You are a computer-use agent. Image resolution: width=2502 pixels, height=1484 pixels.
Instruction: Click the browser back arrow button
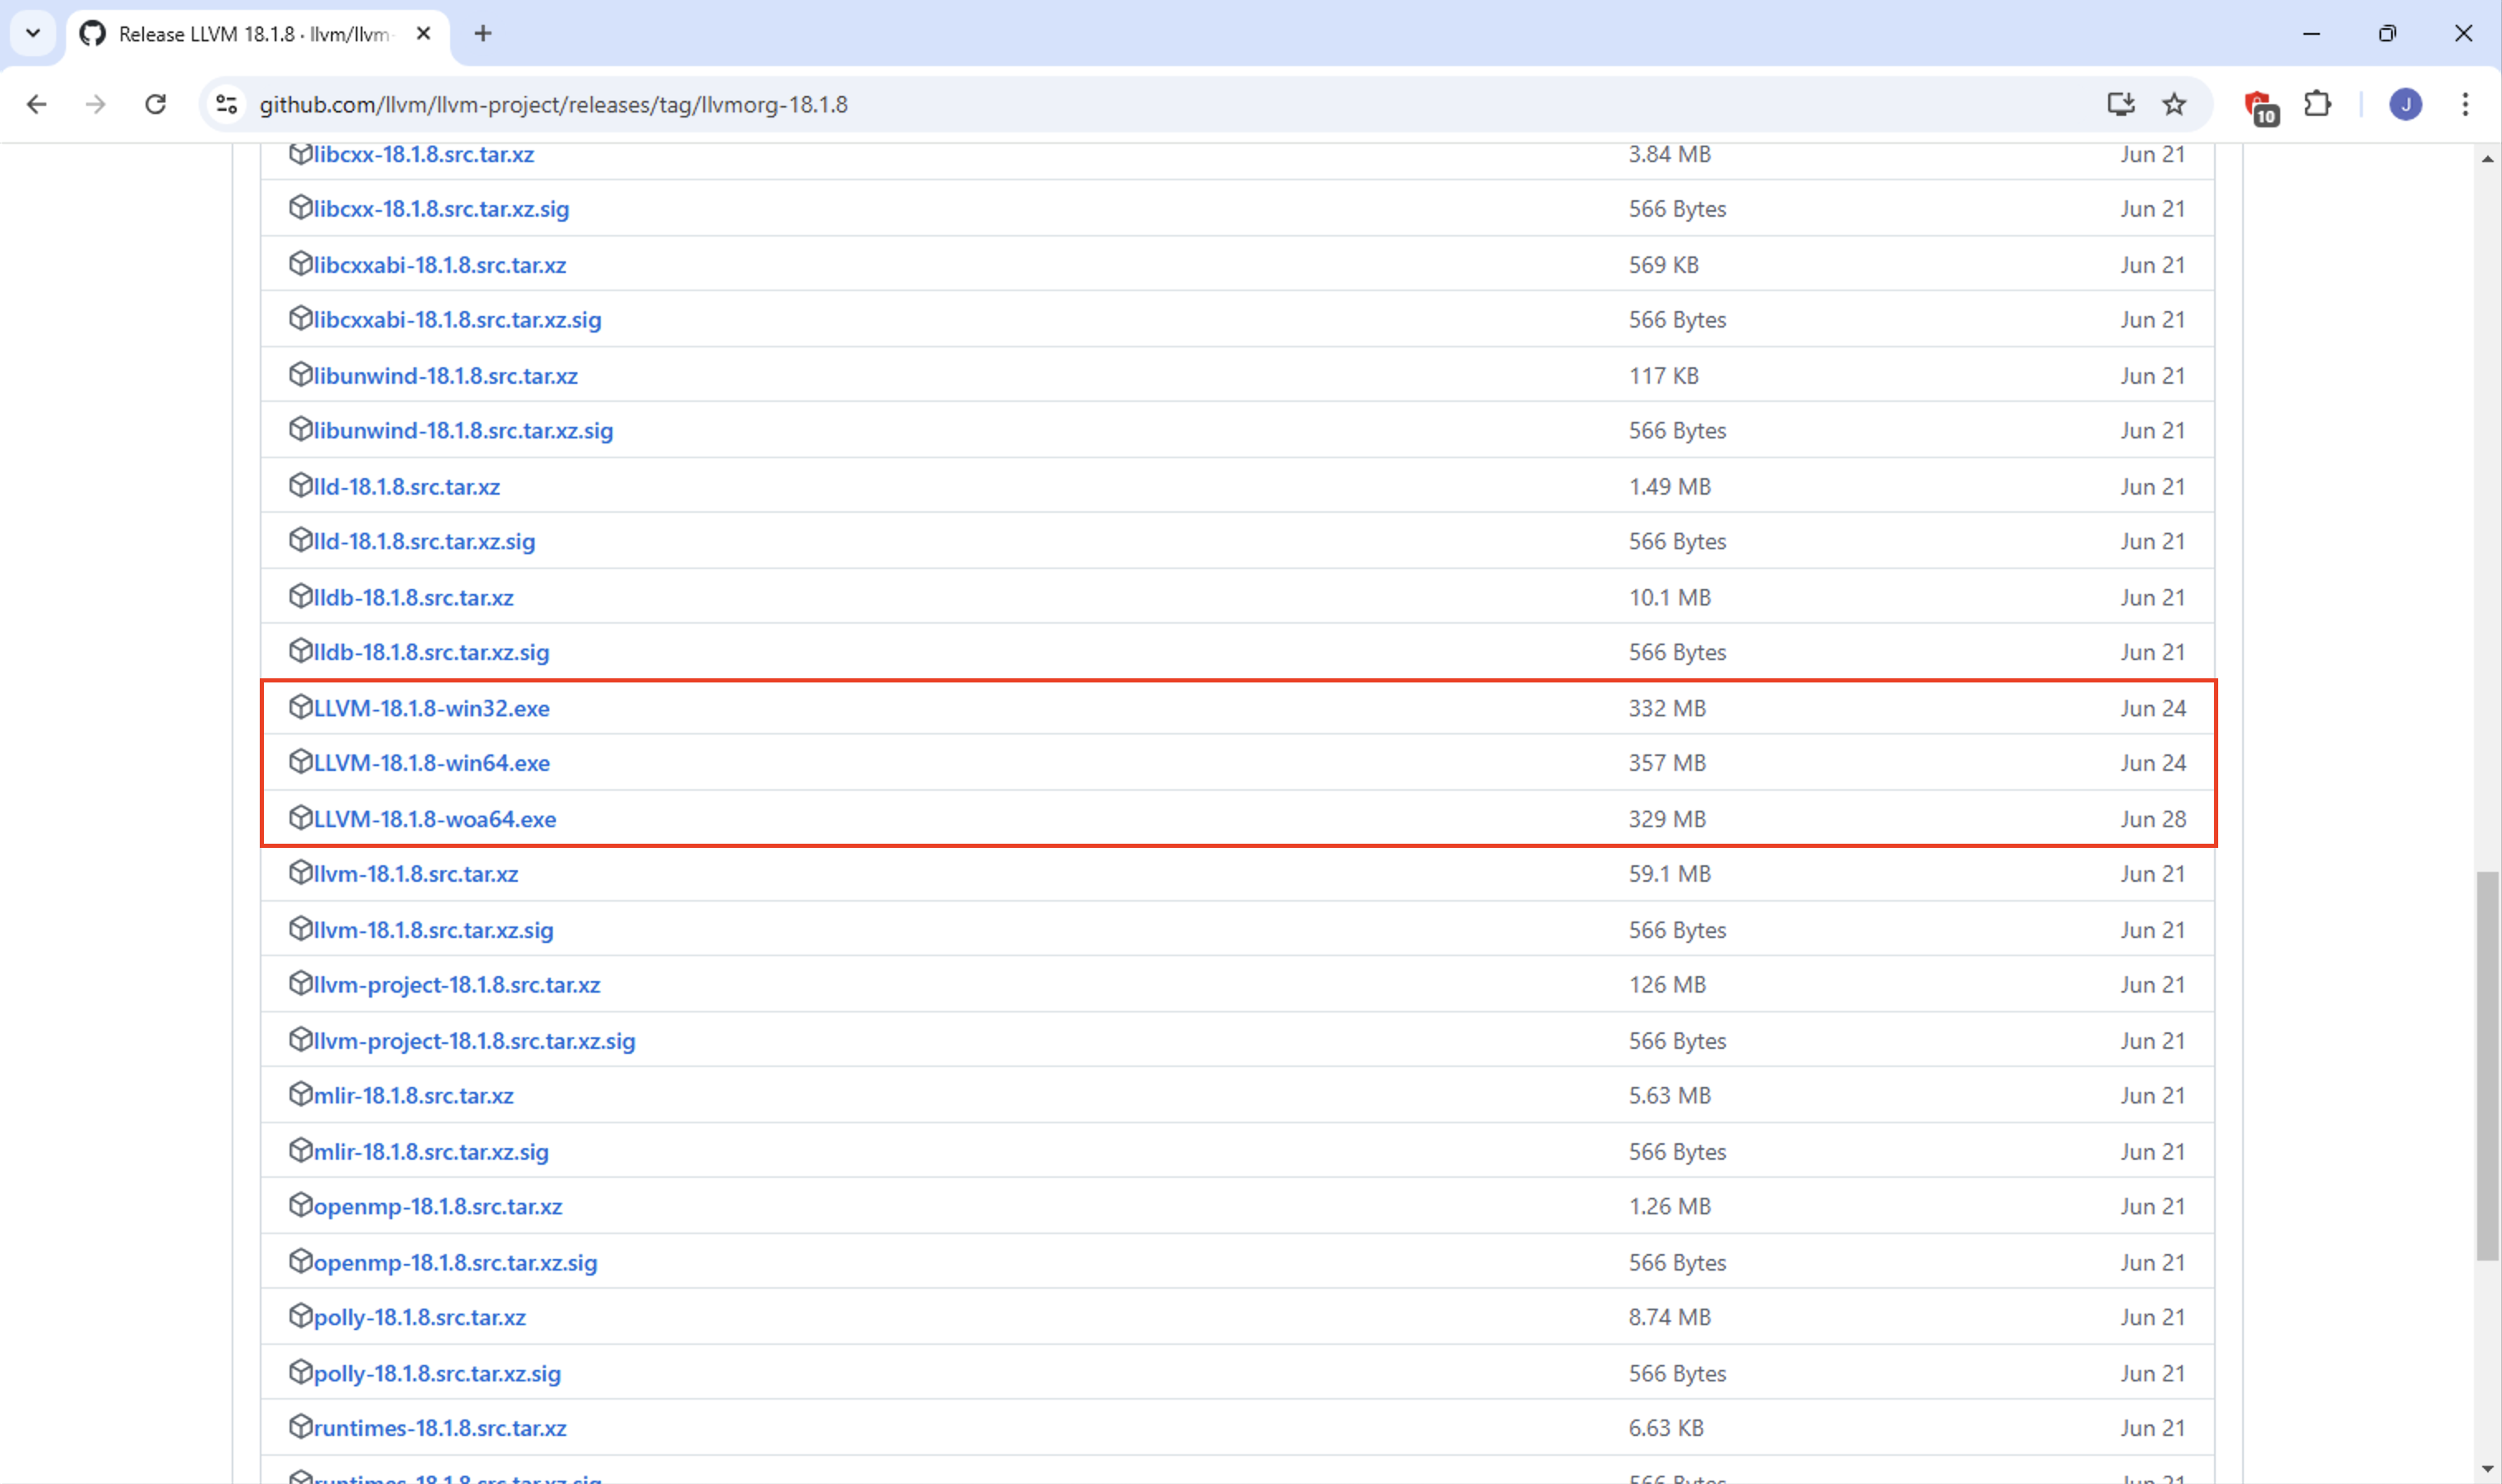click(x=37, y=104)
